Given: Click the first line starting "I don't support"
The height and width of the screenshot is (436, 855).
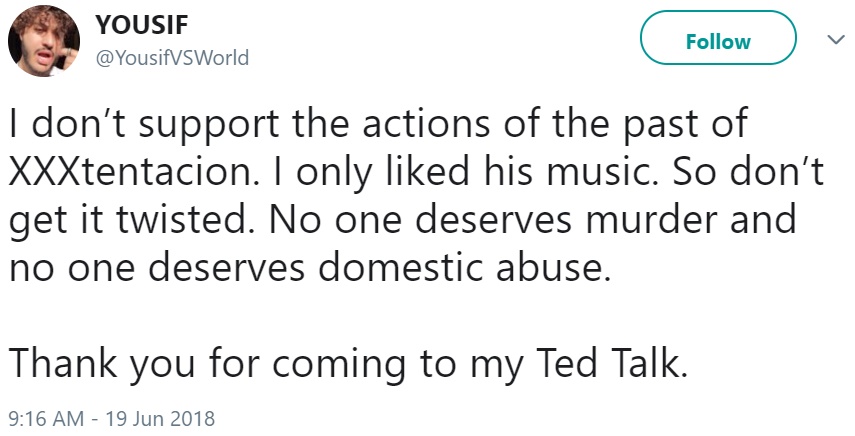Looking at the screenshot, I should (378, 125).
